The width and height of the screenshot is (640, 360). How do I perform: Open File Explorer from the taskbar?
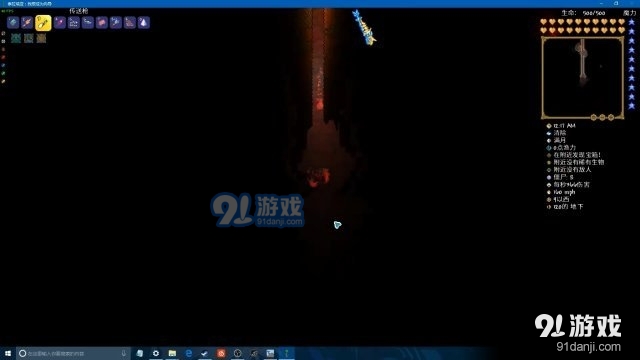172,353
